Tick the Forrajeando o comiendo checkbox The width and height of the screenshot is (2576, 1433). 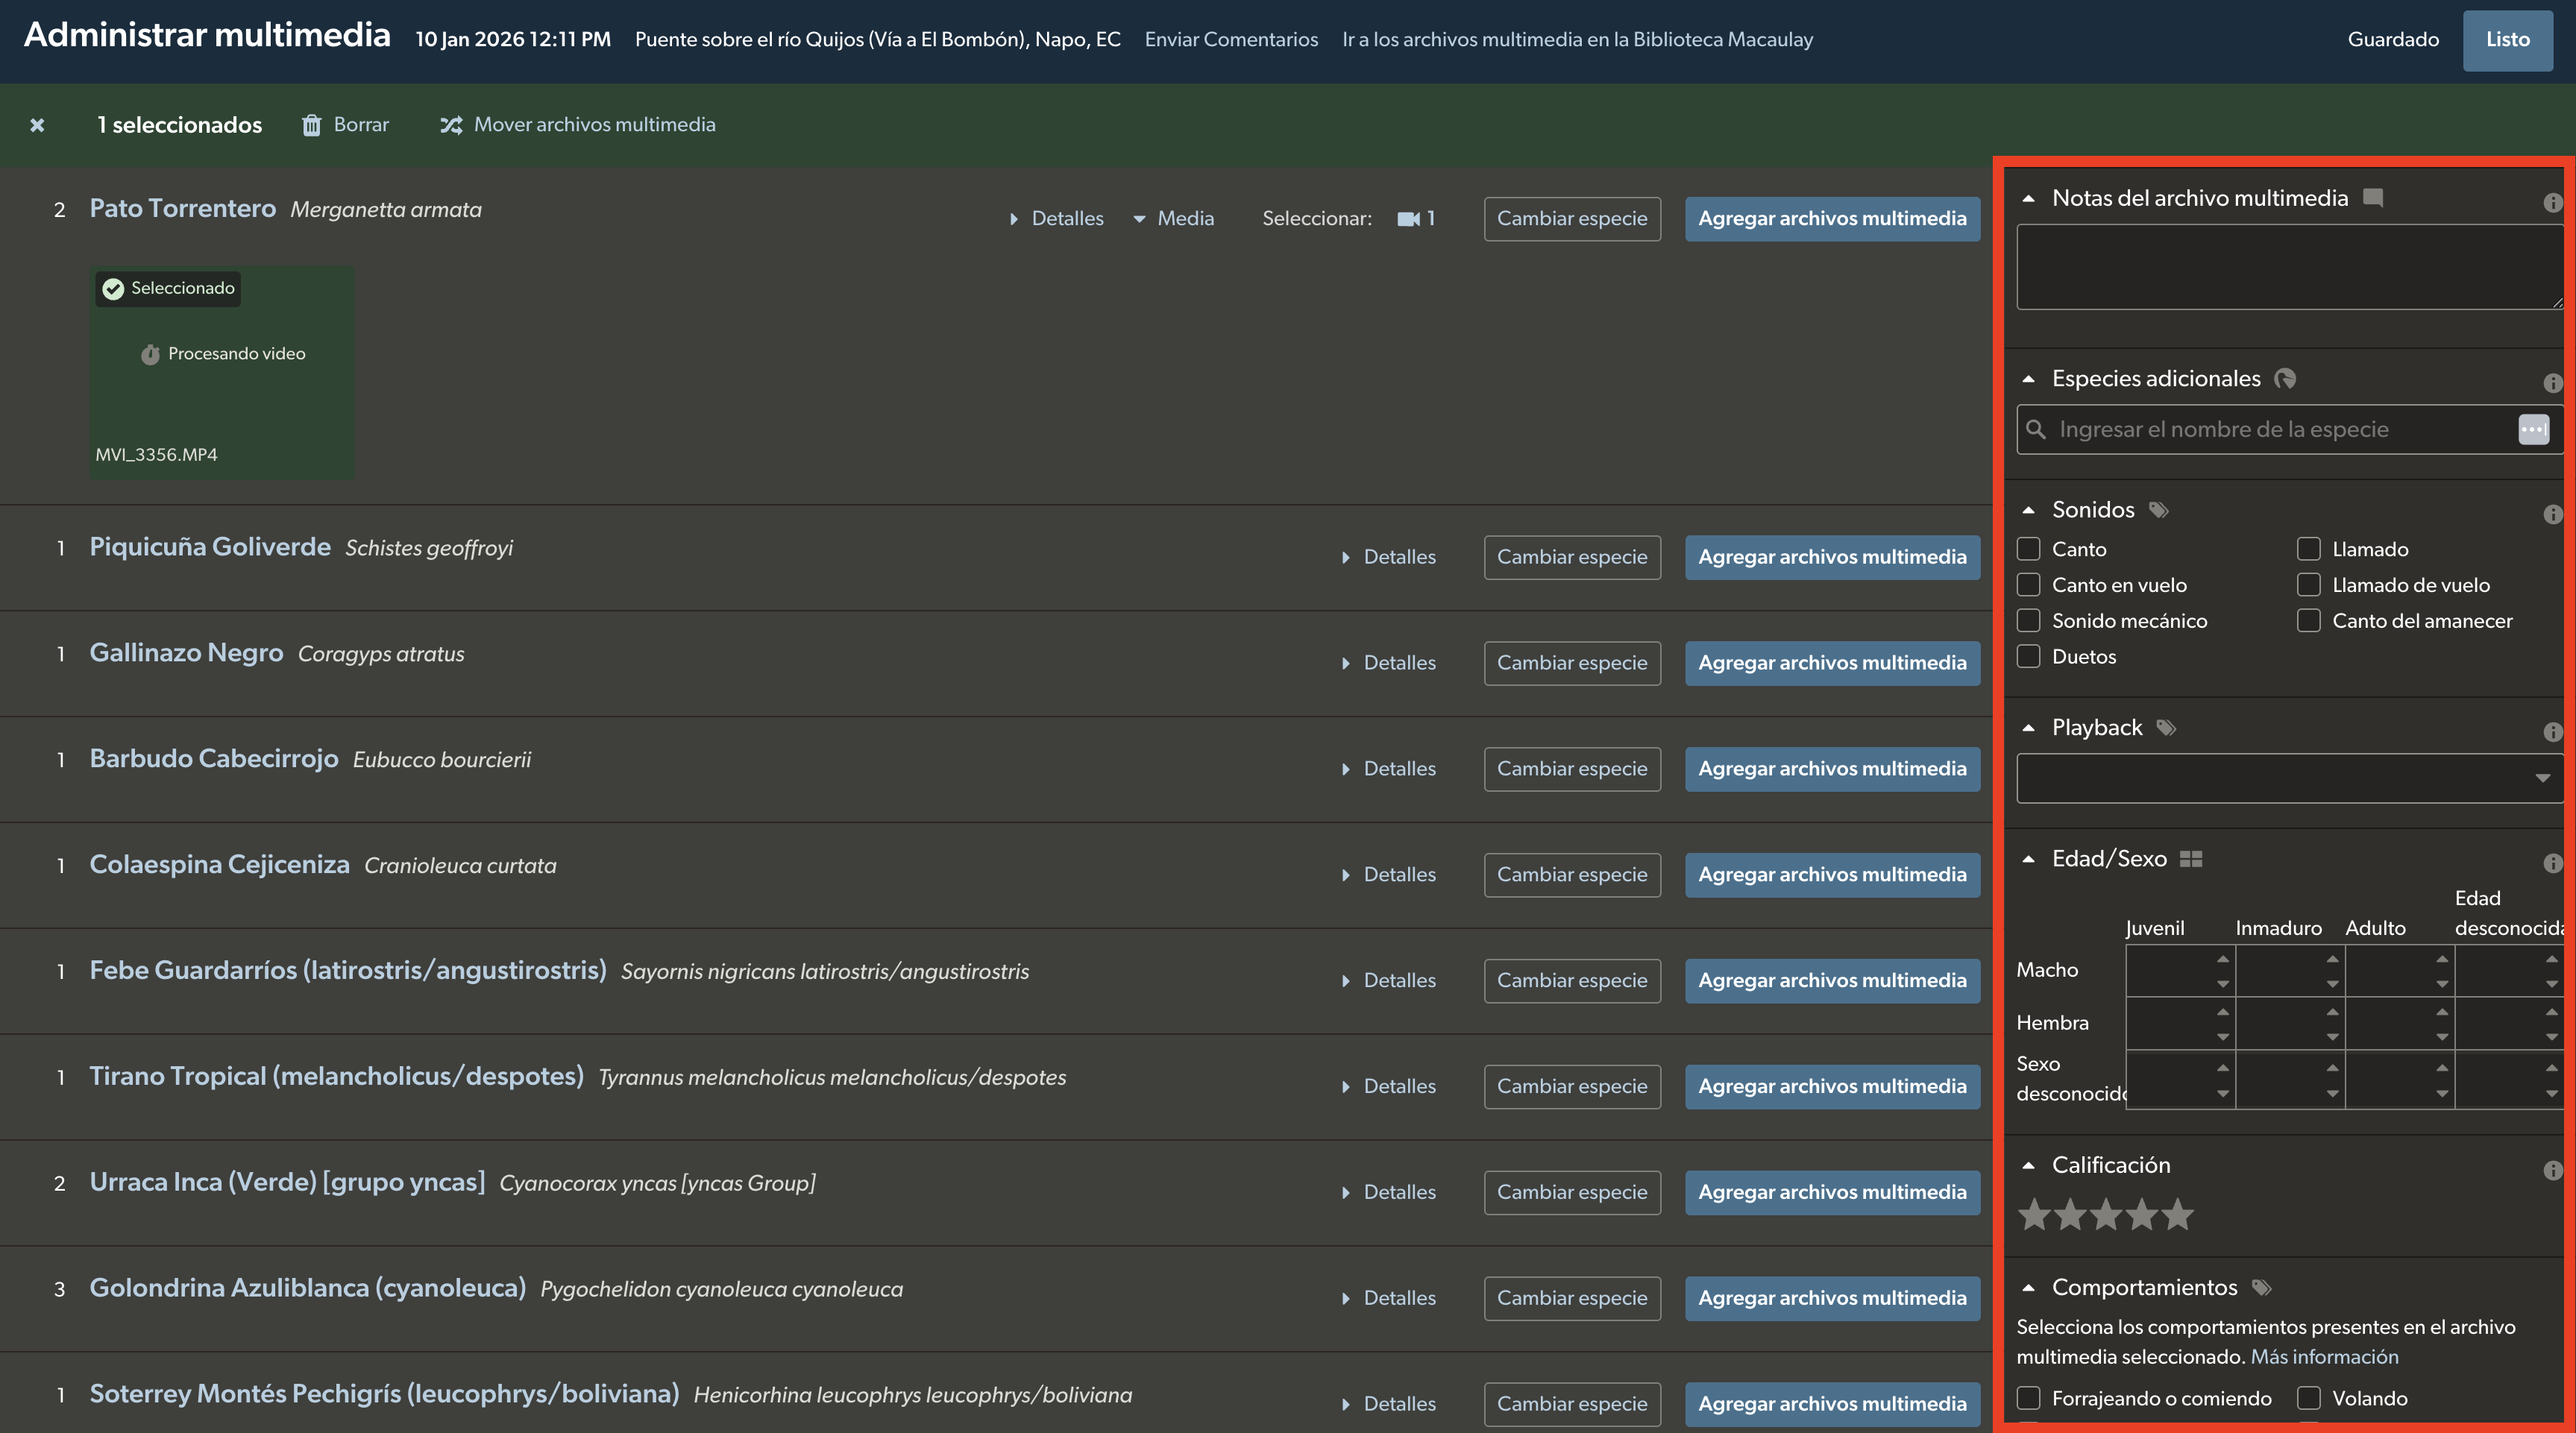pos(2028,1398)
